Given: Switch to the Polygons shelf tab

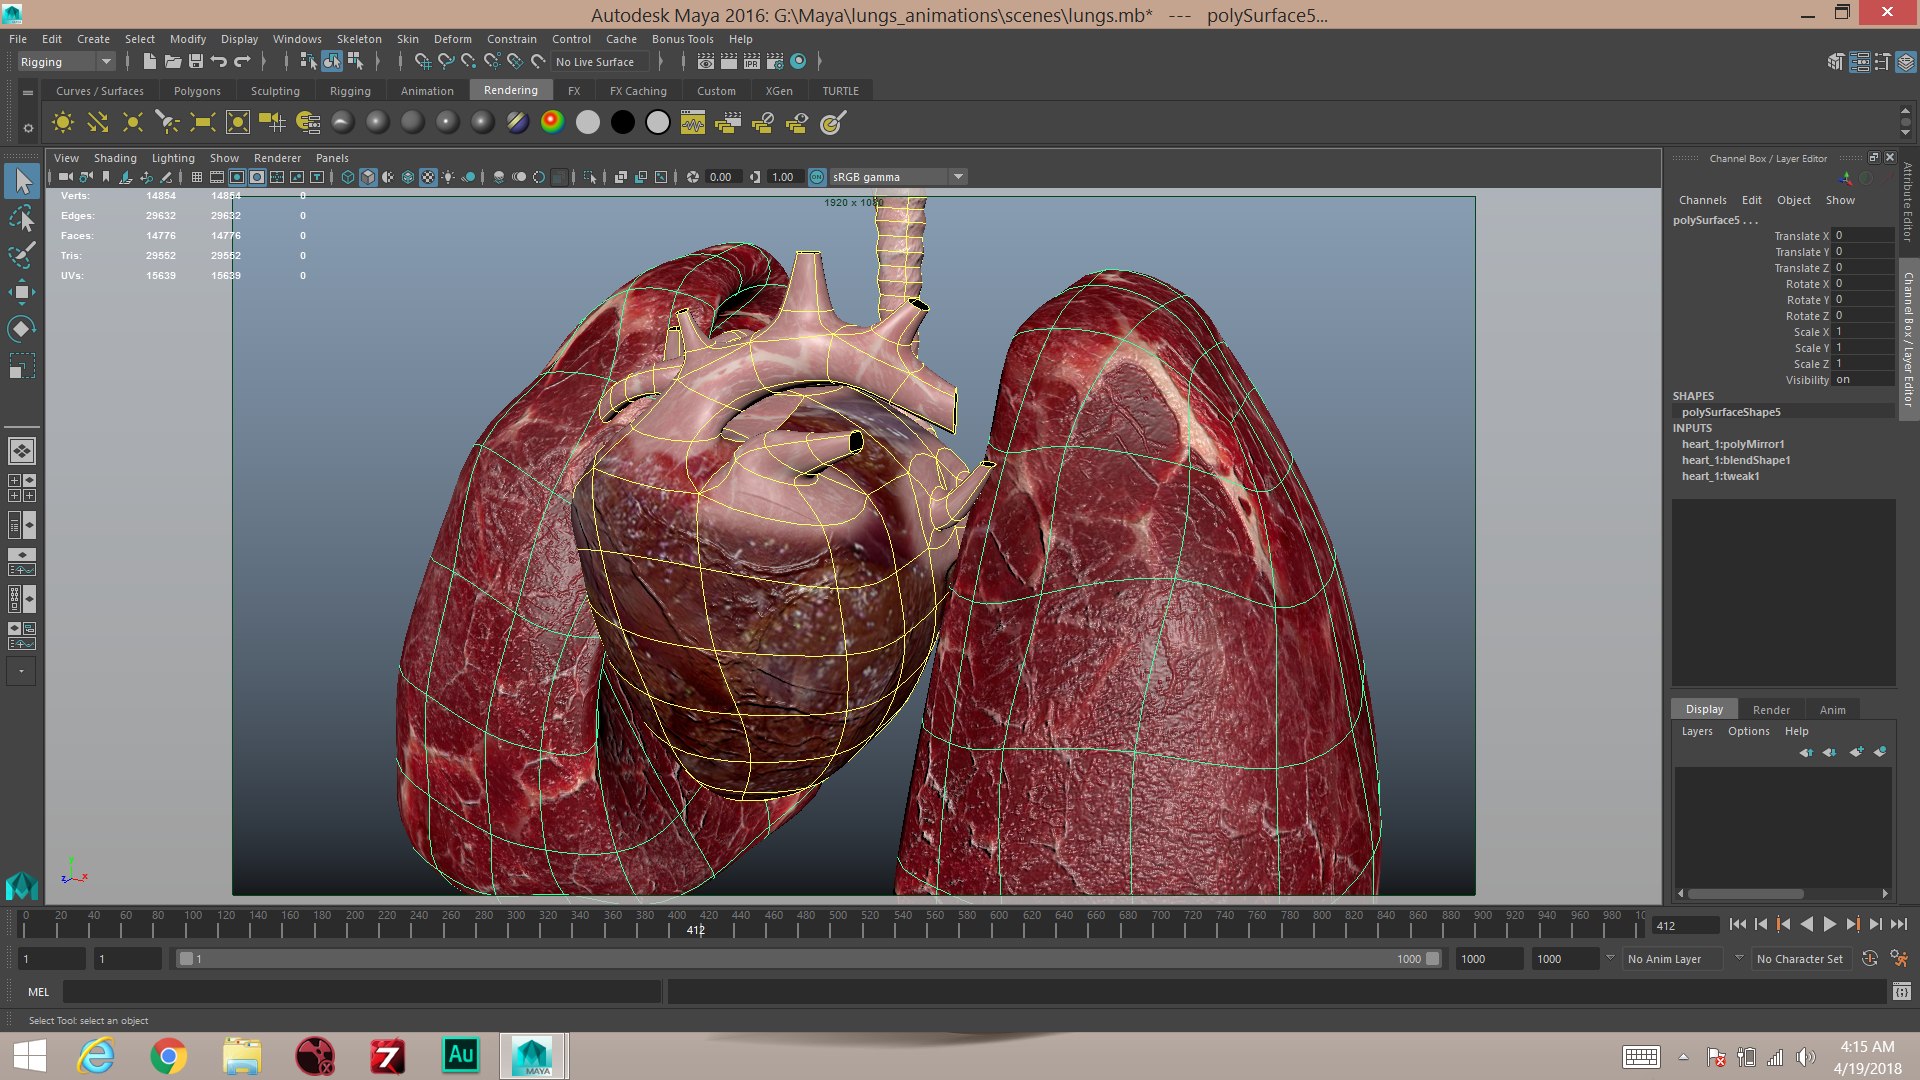Looking at the screenshot, I should [197, 91].
